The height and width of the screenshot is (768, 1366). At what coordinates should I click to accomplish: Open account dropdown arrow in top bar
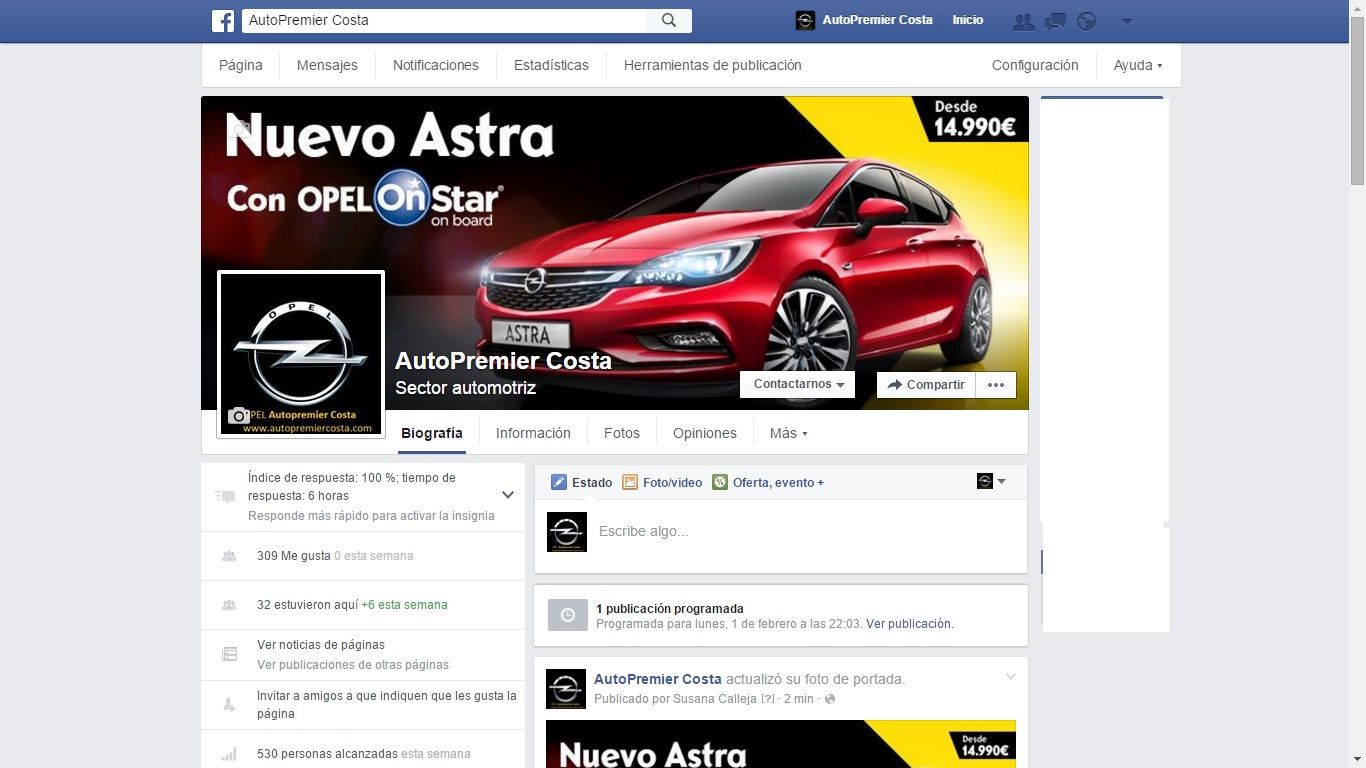pos(1127,21)
